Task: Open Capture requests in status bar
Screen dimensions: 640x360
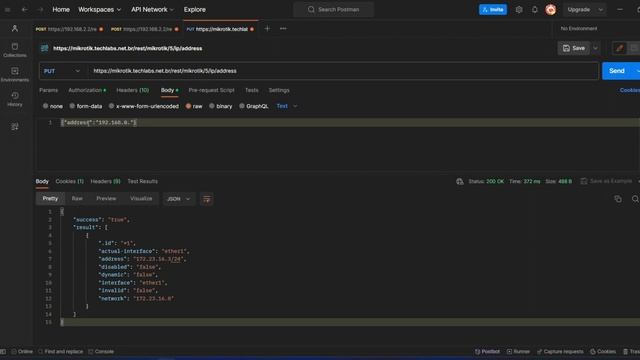Action: coord(560,351)
